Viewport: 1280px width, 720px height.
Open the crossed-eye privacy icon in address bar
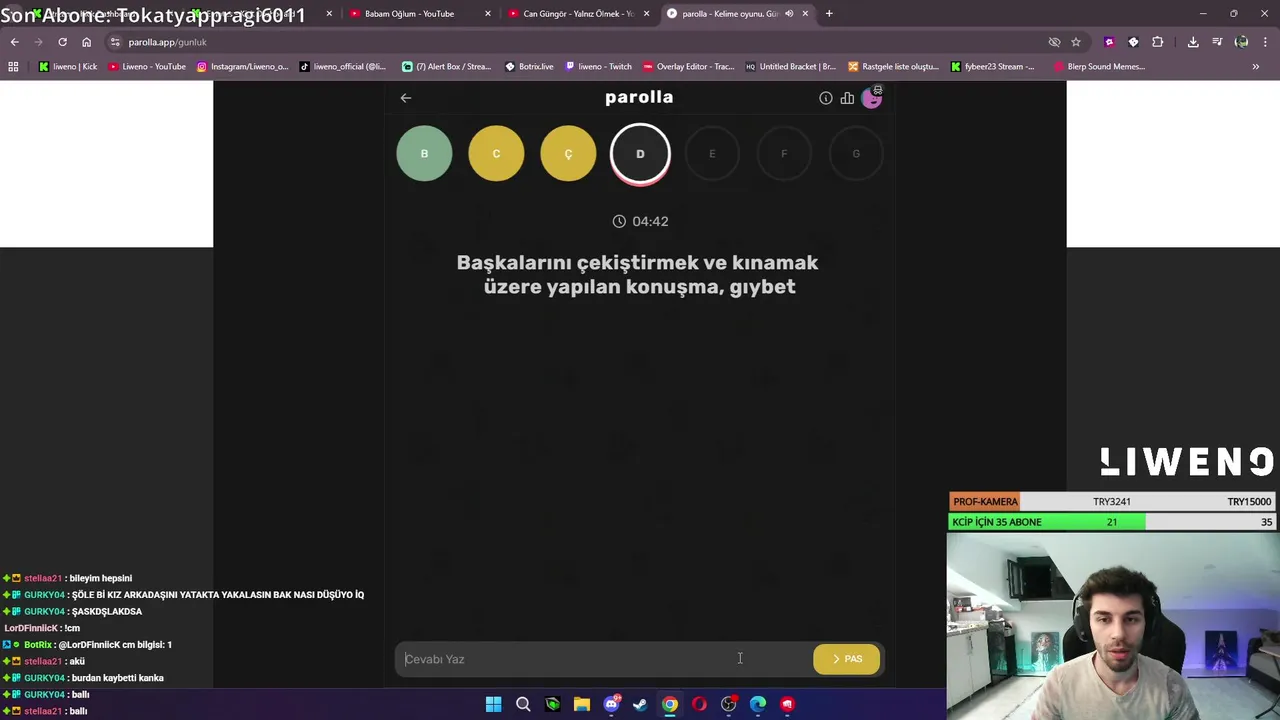coord(1054,42)
